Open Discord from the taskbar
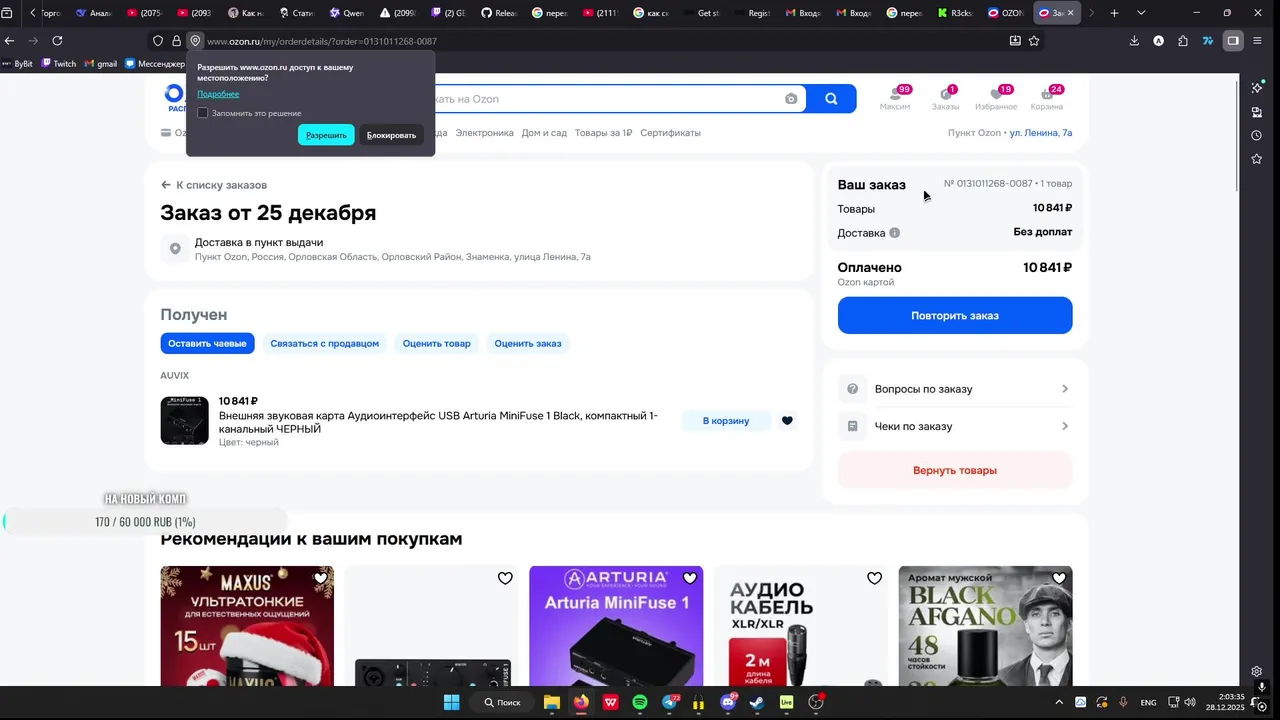This screenshot has width=1280, height=720. coord(728,702)
